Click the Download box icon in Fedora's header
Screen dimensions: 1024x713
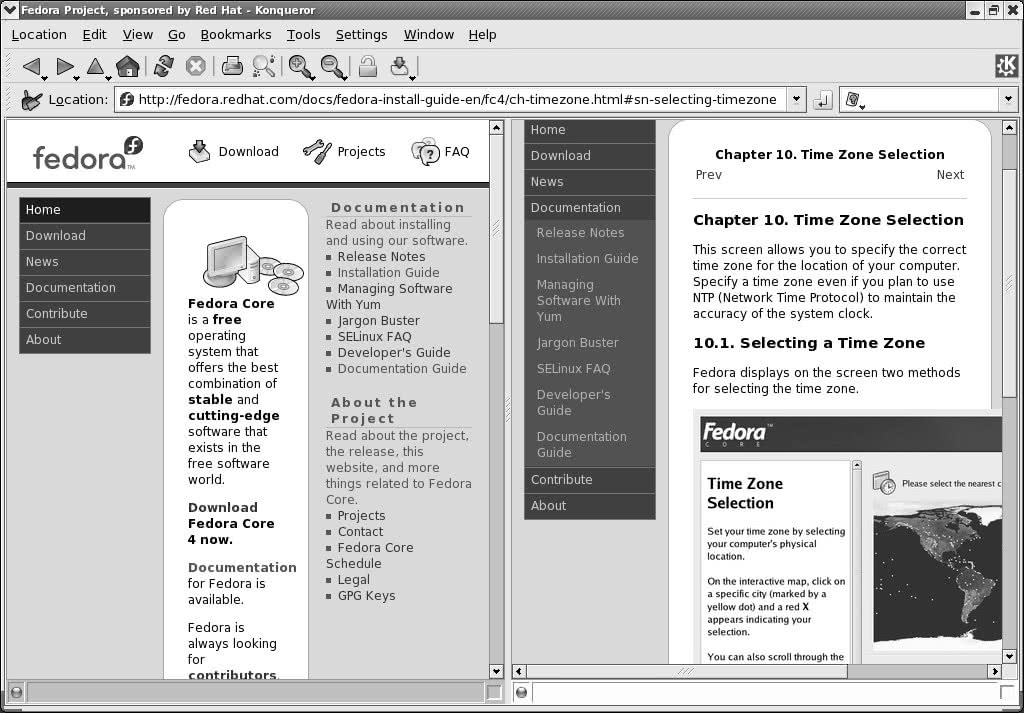(199, 151)
